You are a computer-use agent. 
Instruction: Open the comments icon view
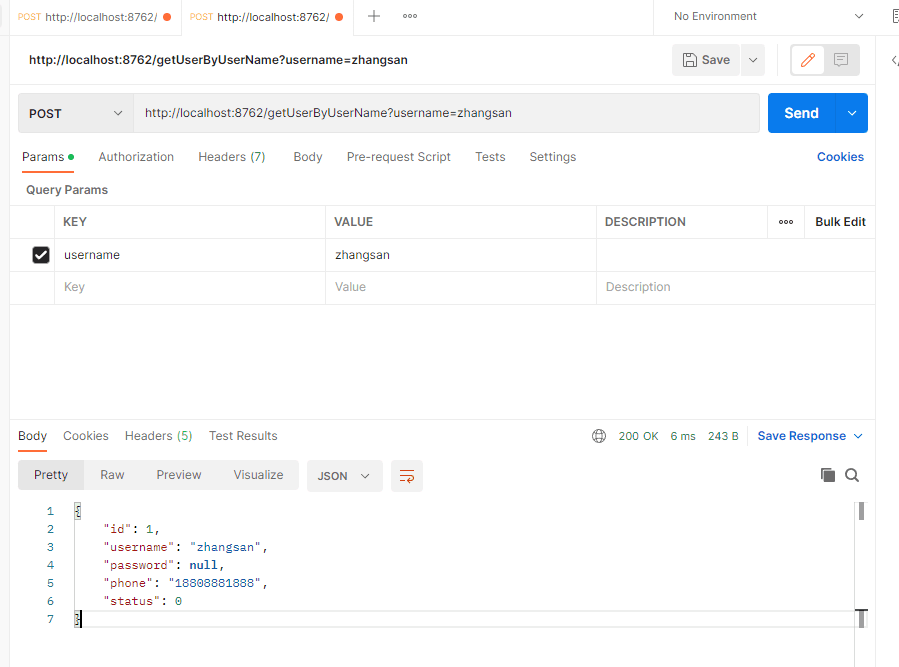(841, 60)
